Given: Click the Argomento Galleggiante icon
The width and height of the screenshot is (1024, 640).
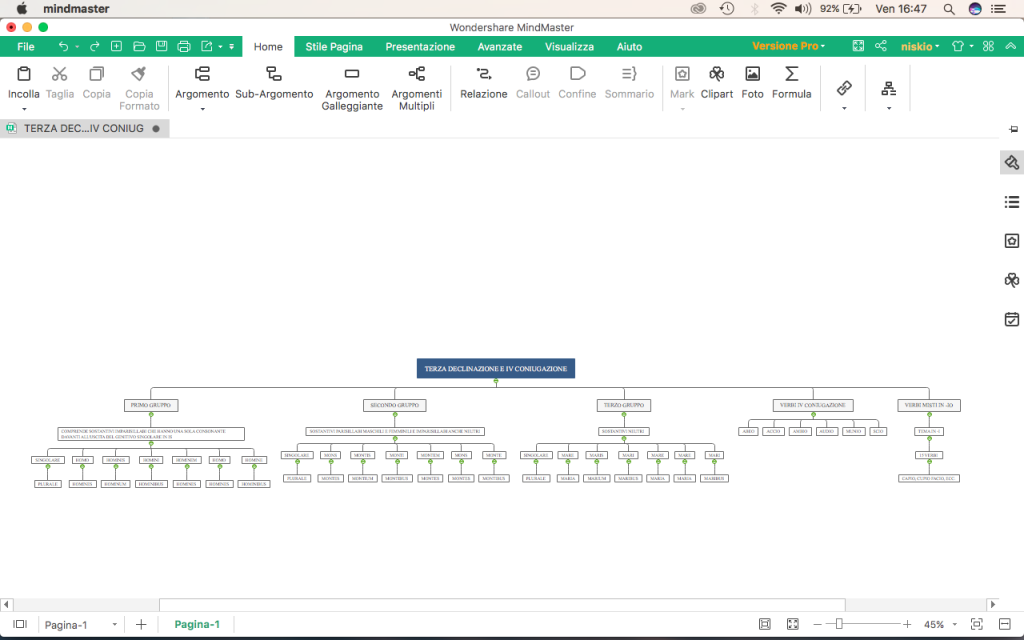Looking at the screenshot, I should [352, 83].
